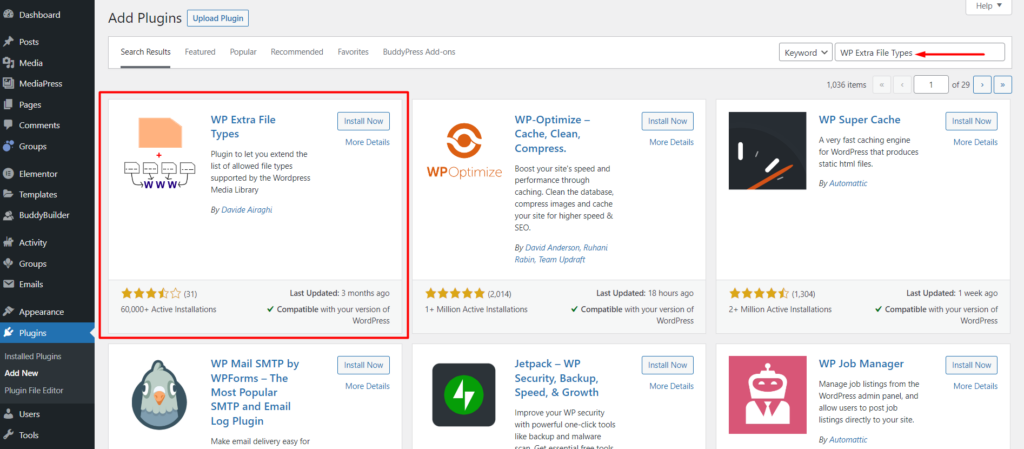Click the WP Mail SMTP bird logo
Image resolution: width=1024 pixels, height=449 pixels.
(160, 395)
